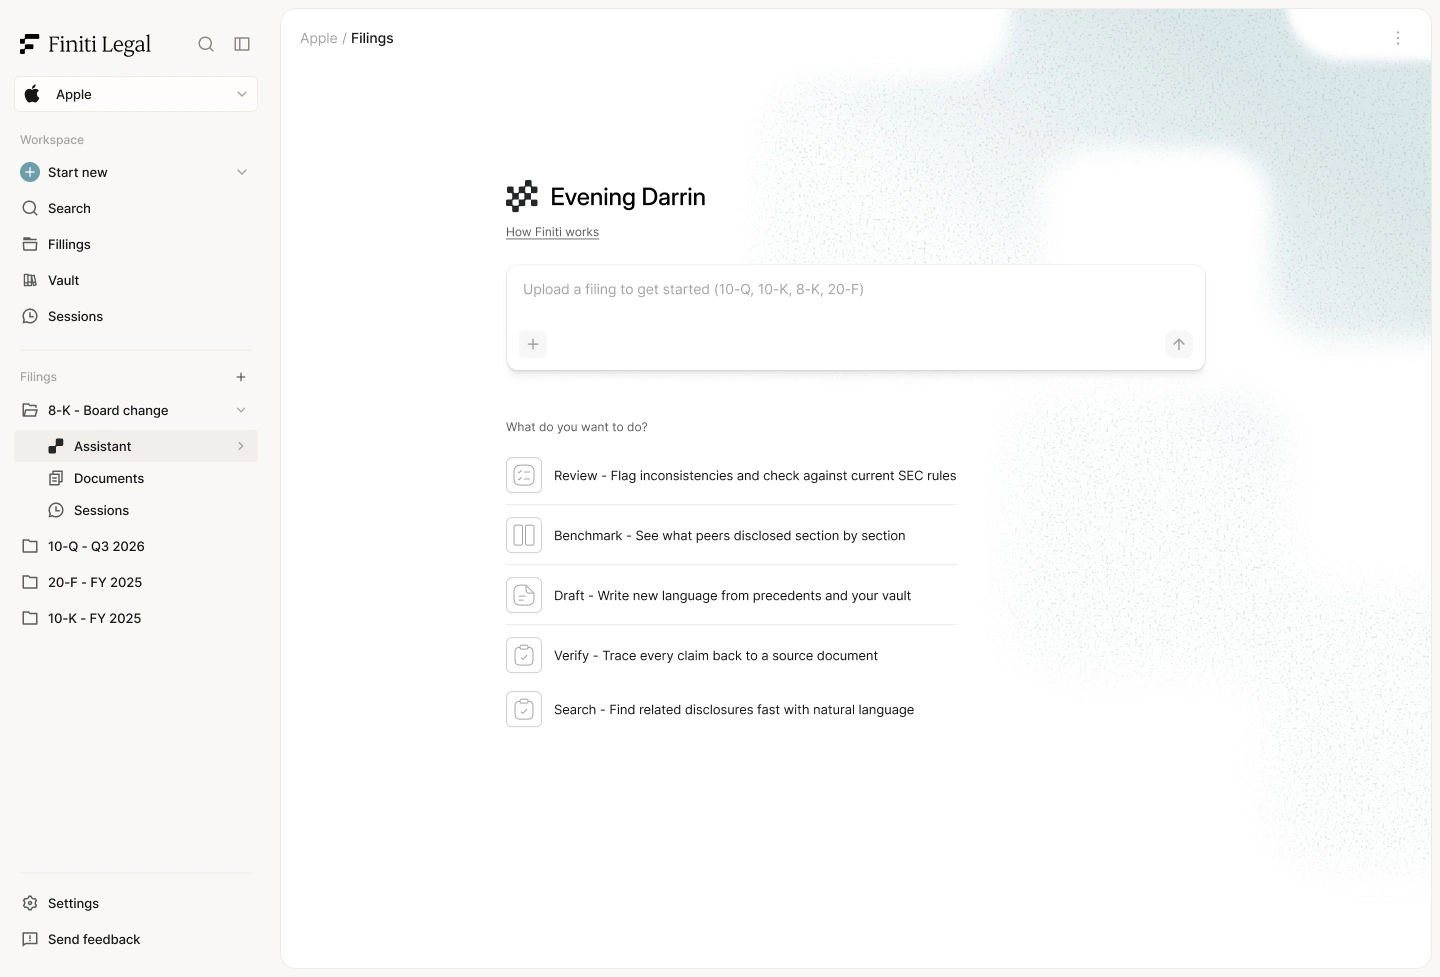Click the Assistant row chevron arrow

pyautogui.click(x=241, y=446)
